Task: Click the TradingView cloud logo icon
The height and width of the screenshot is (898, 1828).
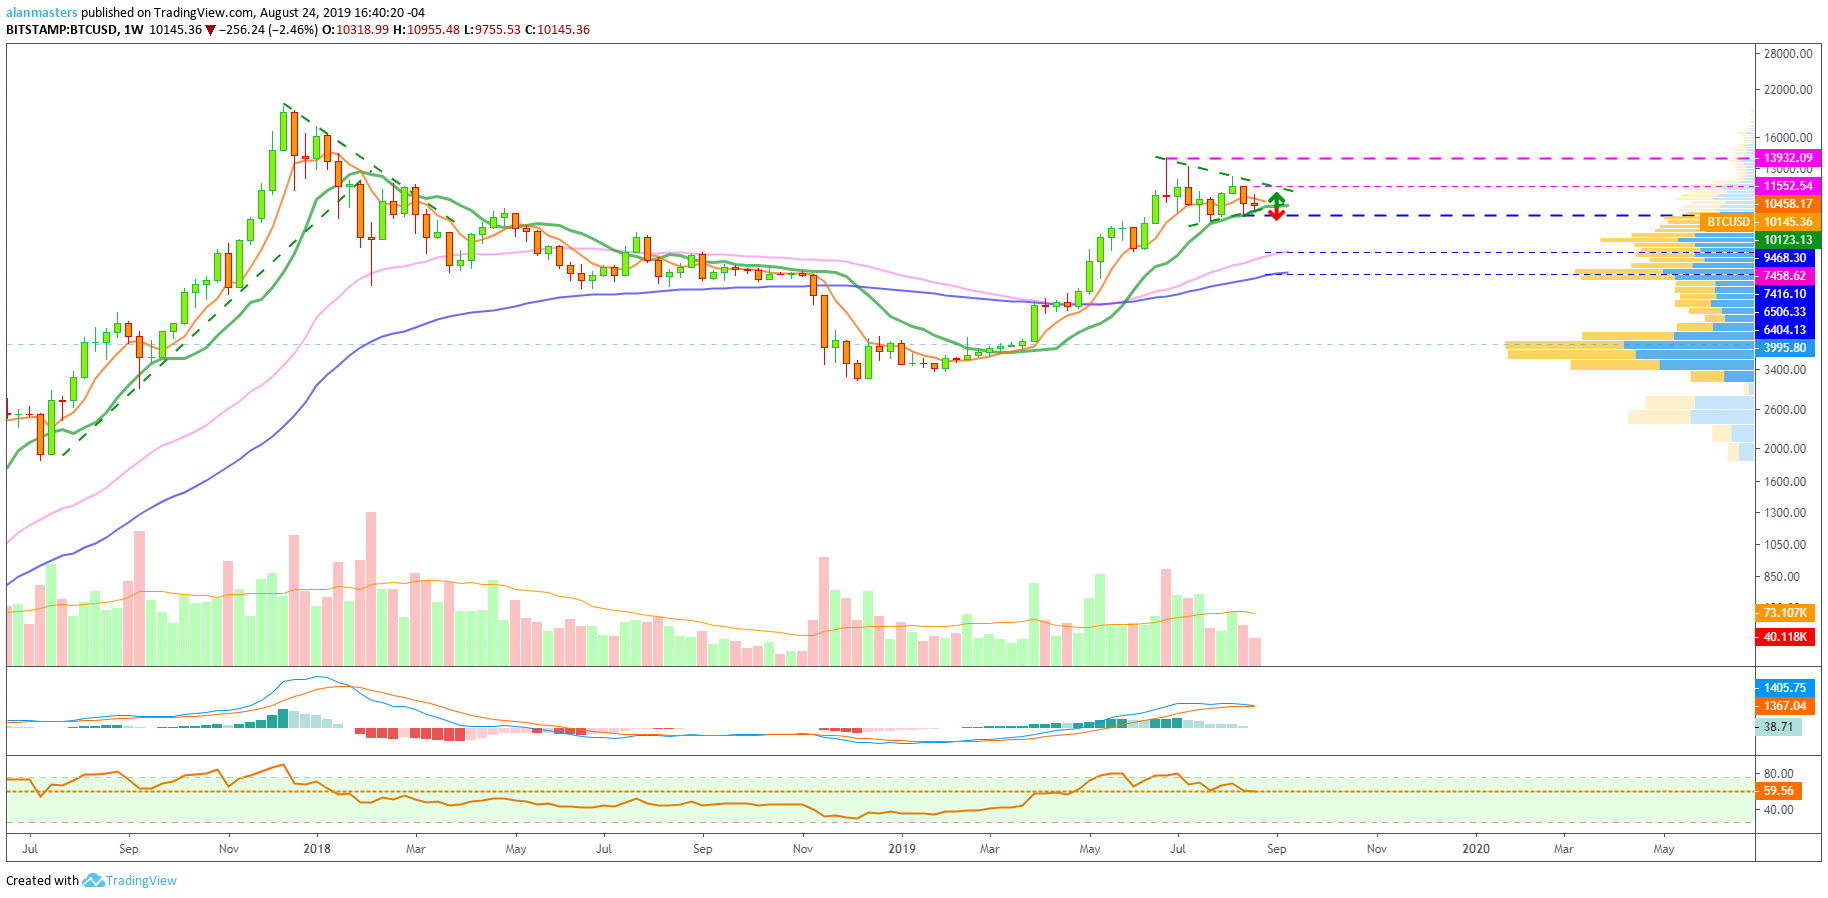Action: [x=93, y=880]
